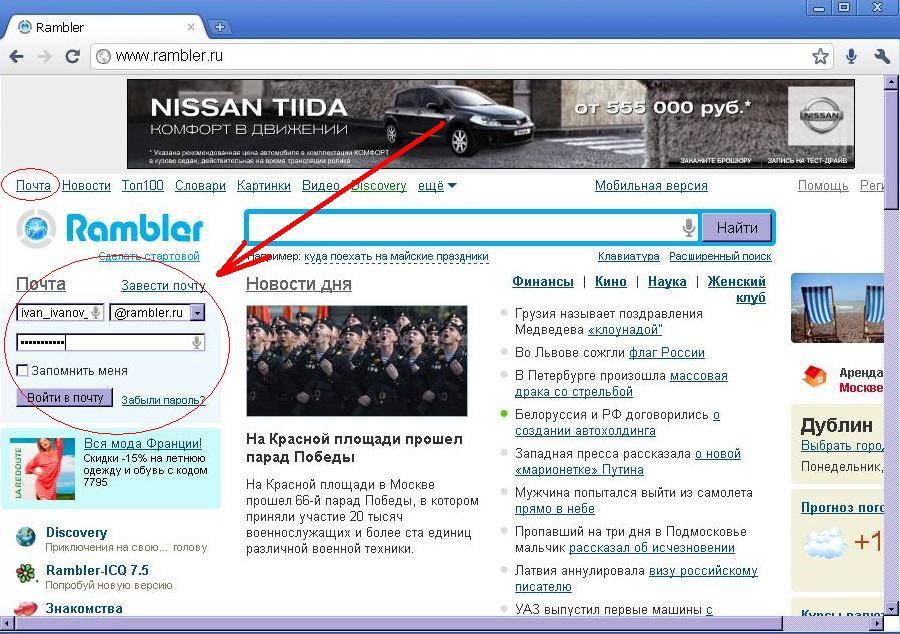Open Топ100 in top navigation
The height and width of the screenshot is (634, 900).
coord(143,186)
